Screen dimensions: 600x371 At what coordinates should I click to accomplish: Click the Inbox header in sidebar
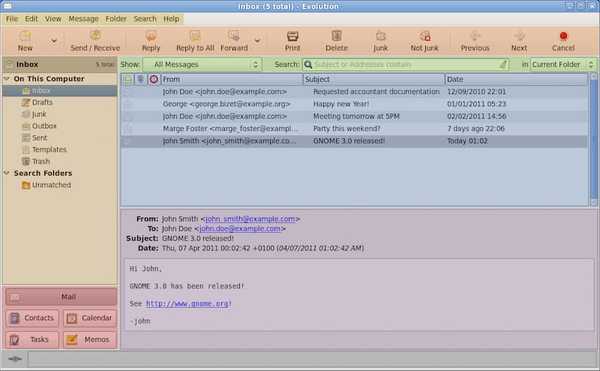tap(60, 65)
